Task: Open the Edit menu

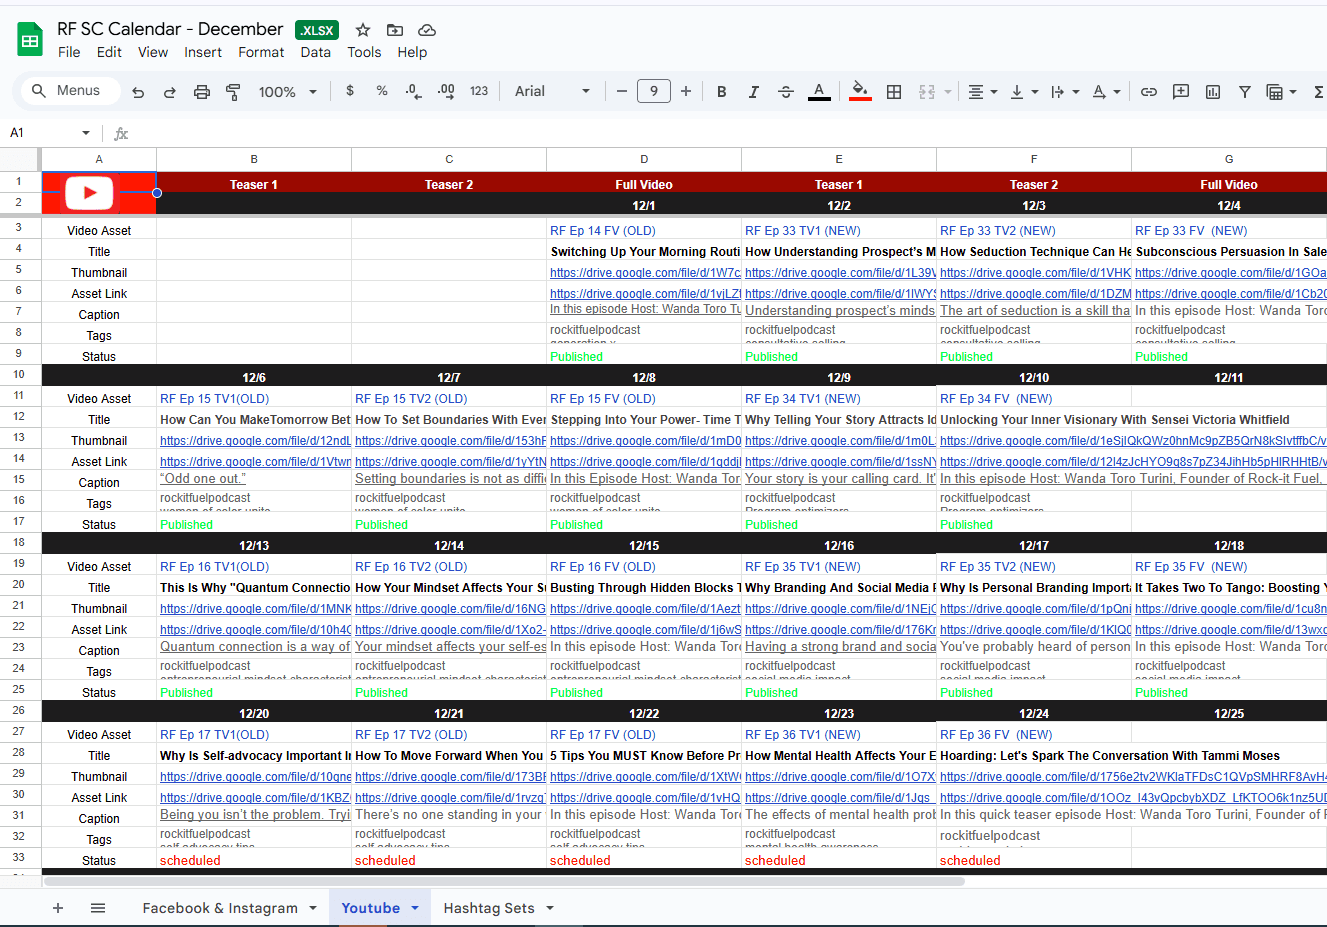Action: click(109, 52)
